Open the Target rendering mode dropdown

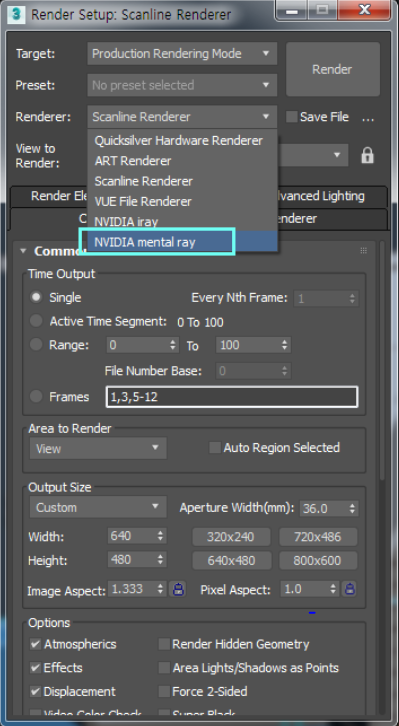182,54
